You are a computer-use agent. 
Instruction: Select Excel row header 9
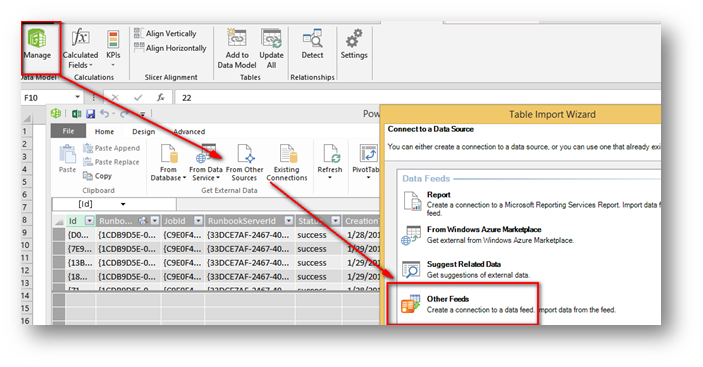pyautogui.click(x=26, y=232)
